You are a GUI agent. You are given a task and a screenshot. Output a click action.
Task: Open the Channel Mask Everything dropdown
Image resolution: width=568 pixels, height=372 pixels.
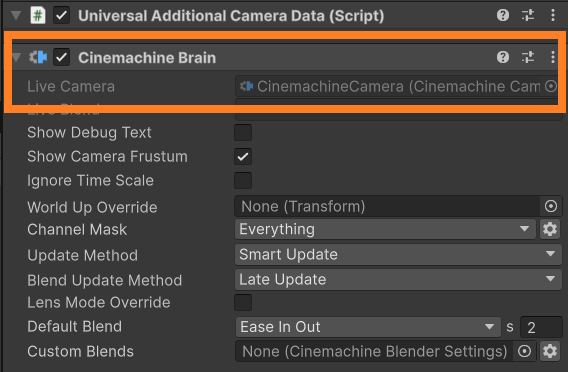385,229
